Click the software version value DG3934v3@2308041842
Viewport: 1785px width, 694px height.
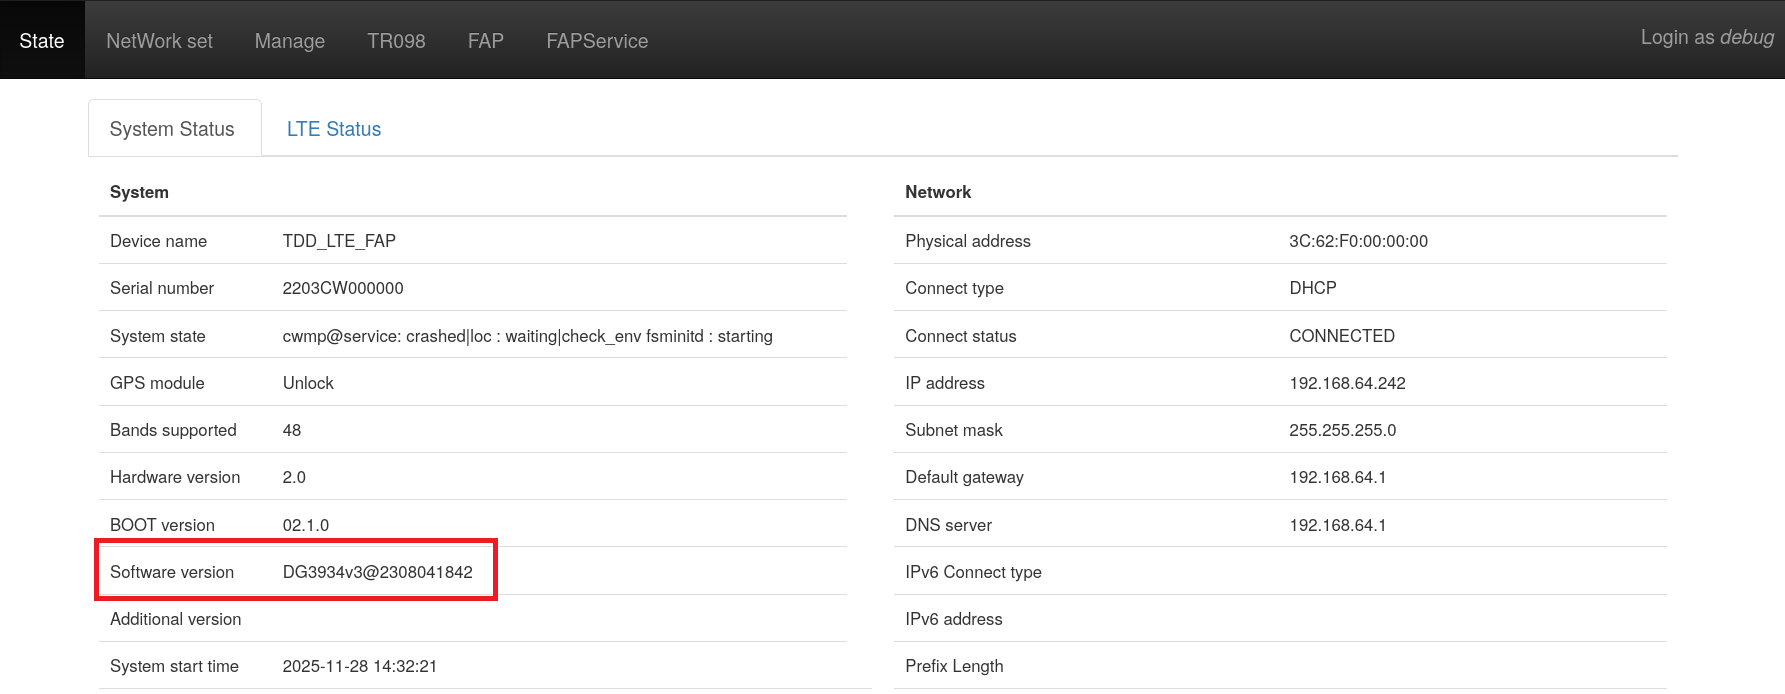point(377,572)
